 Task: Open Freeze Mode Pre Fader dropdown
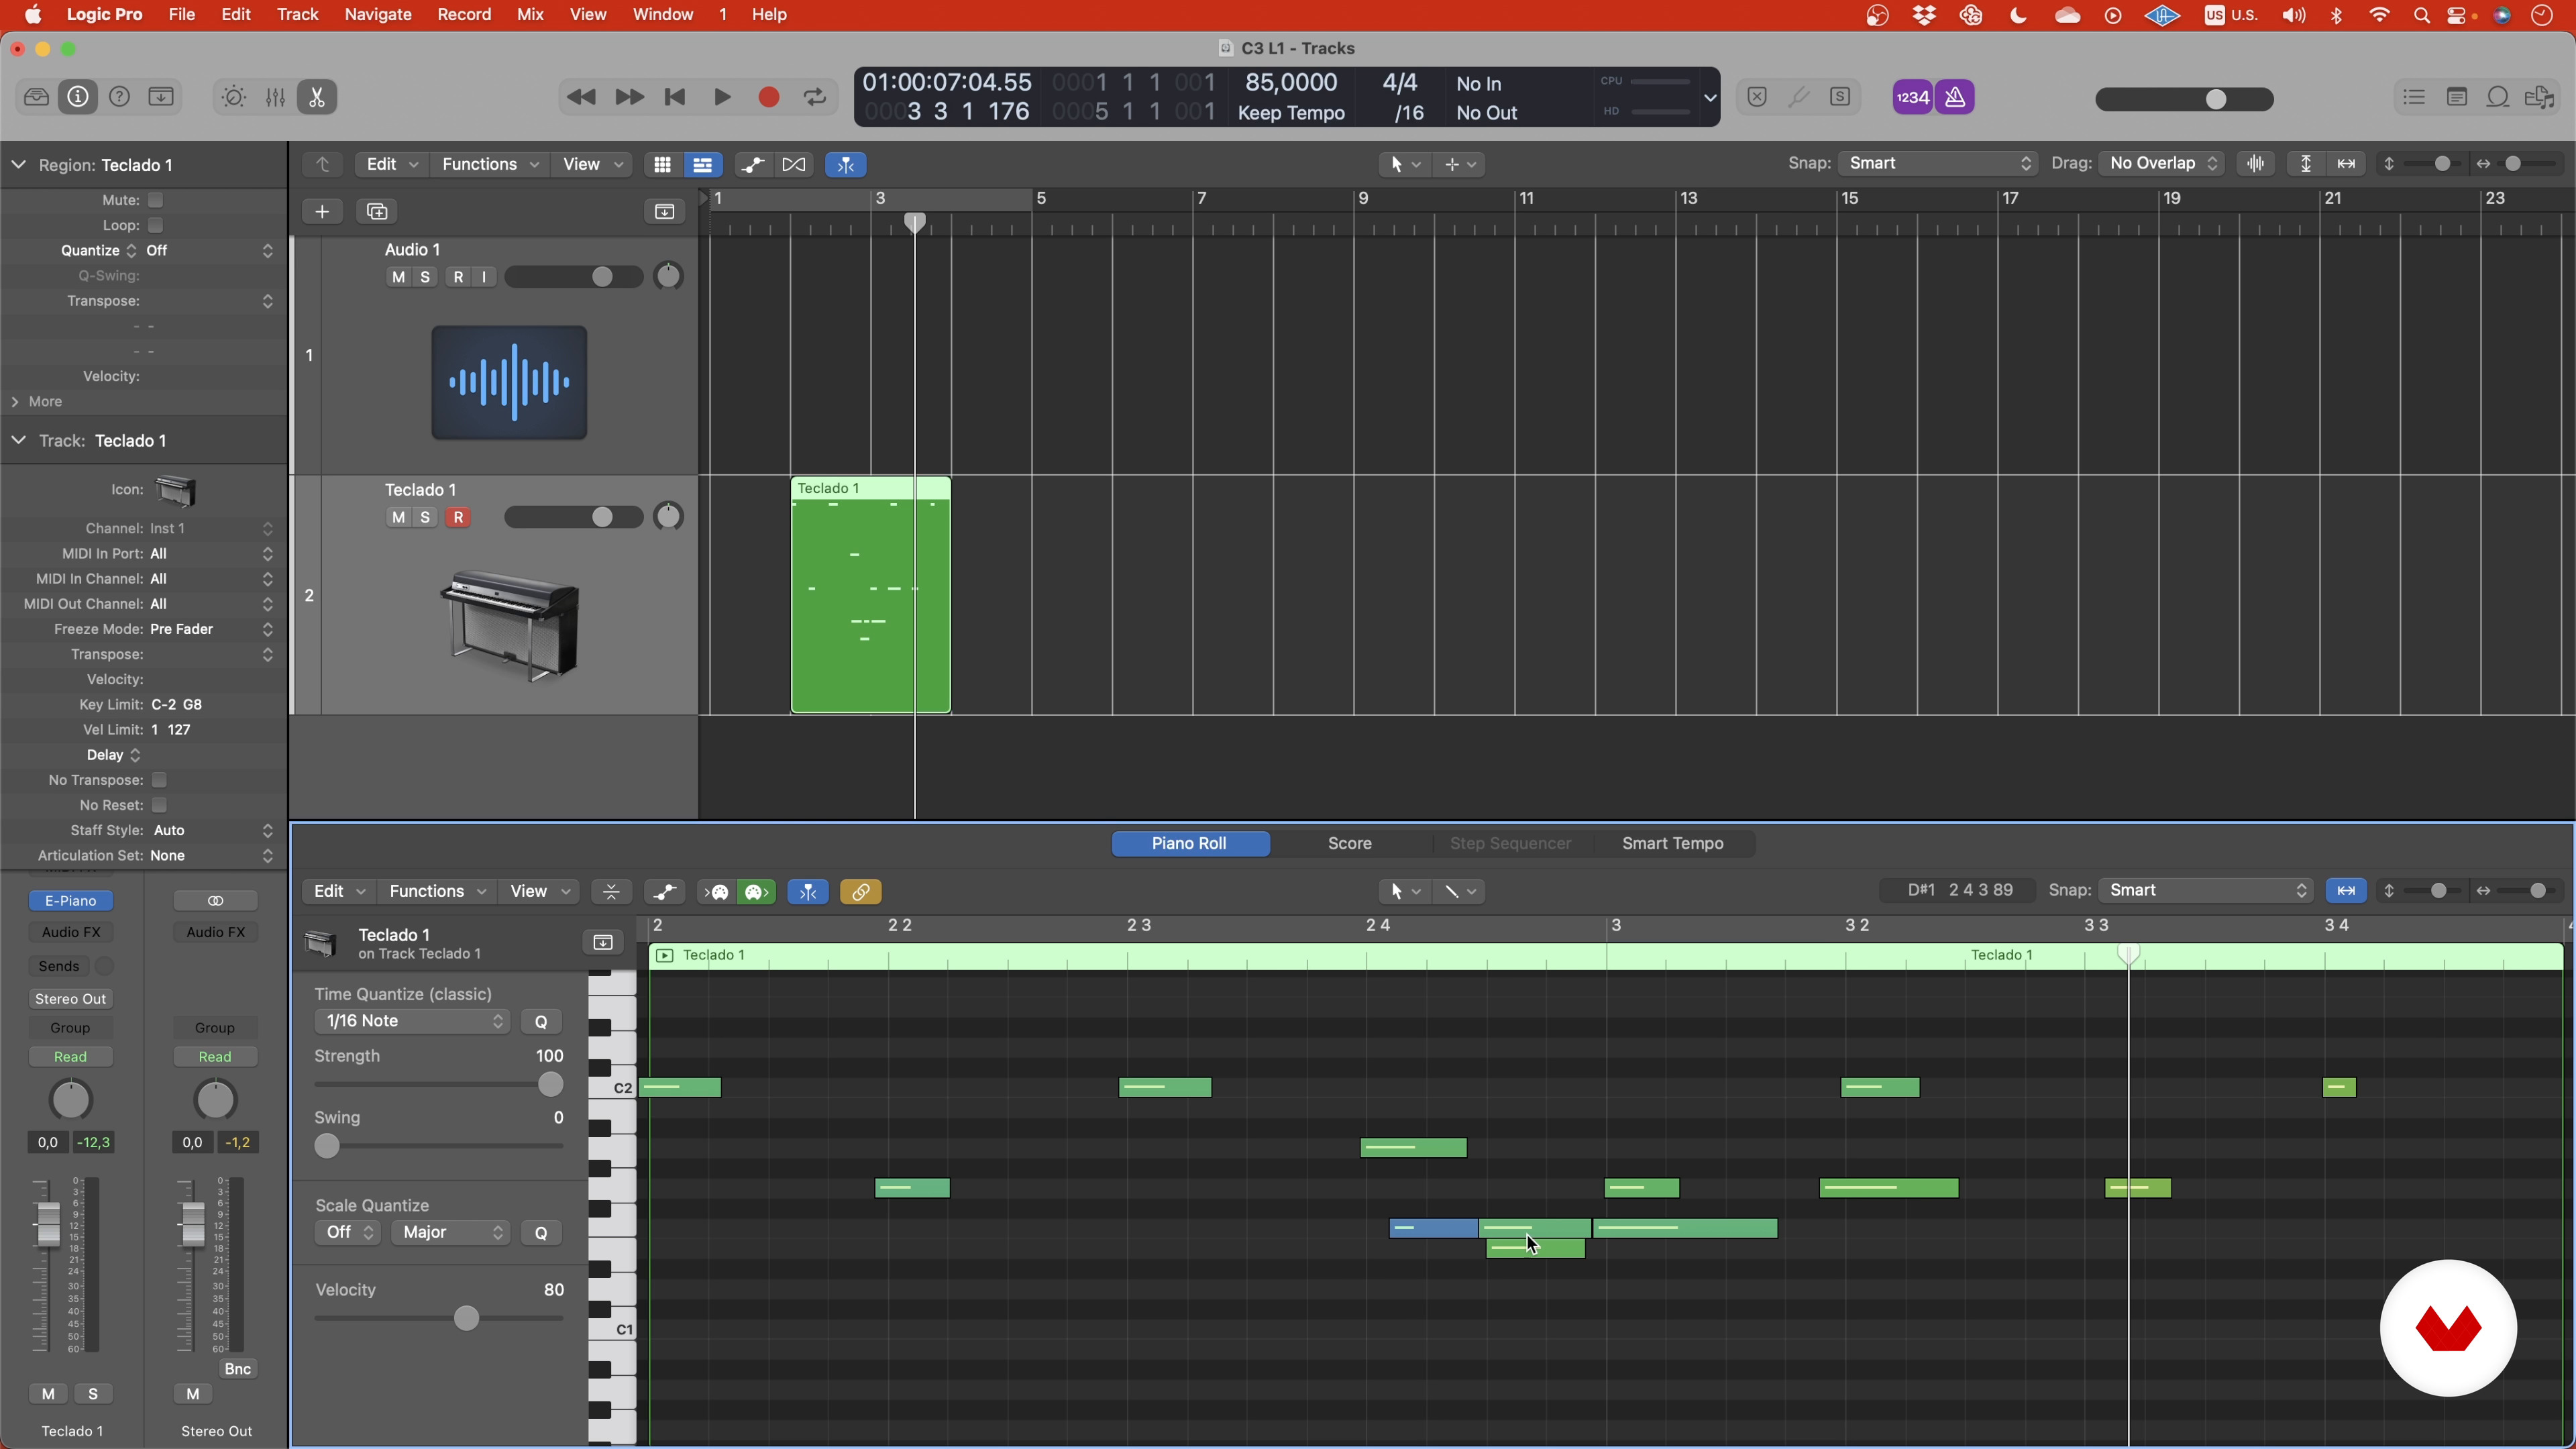click(x=211, y=629)
